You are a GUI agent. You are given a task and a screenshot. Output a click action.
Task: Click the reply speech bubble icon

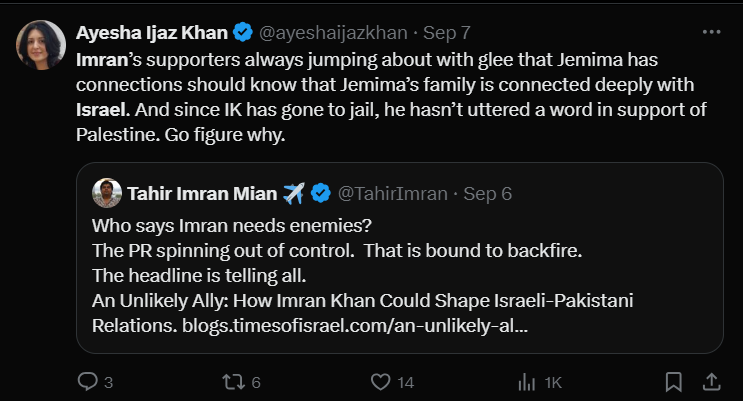pyautogui.click(x=88, y=381)
